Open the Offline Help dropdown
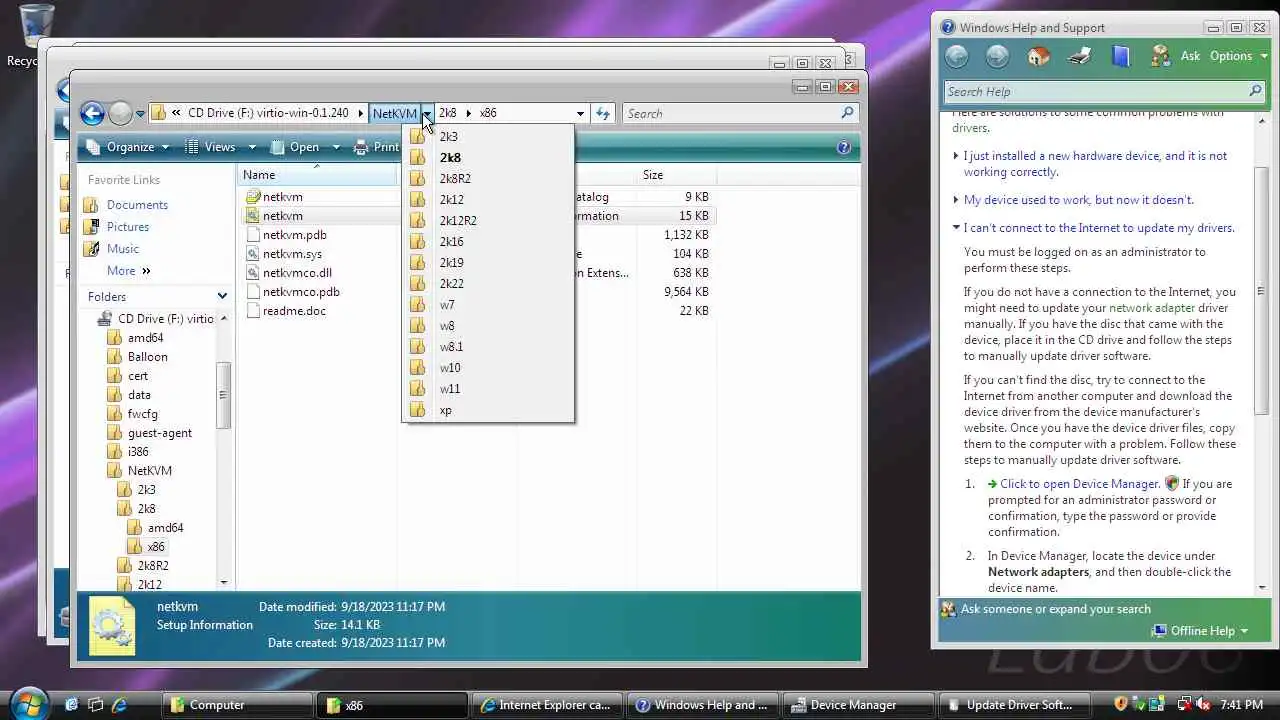1280x720 pixels. coord(1200,631)
